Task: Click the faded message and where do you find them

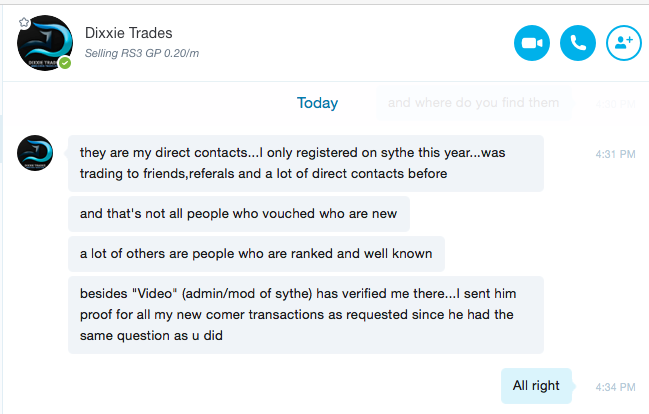Action: pyautogui.click(x=474, y=103)
